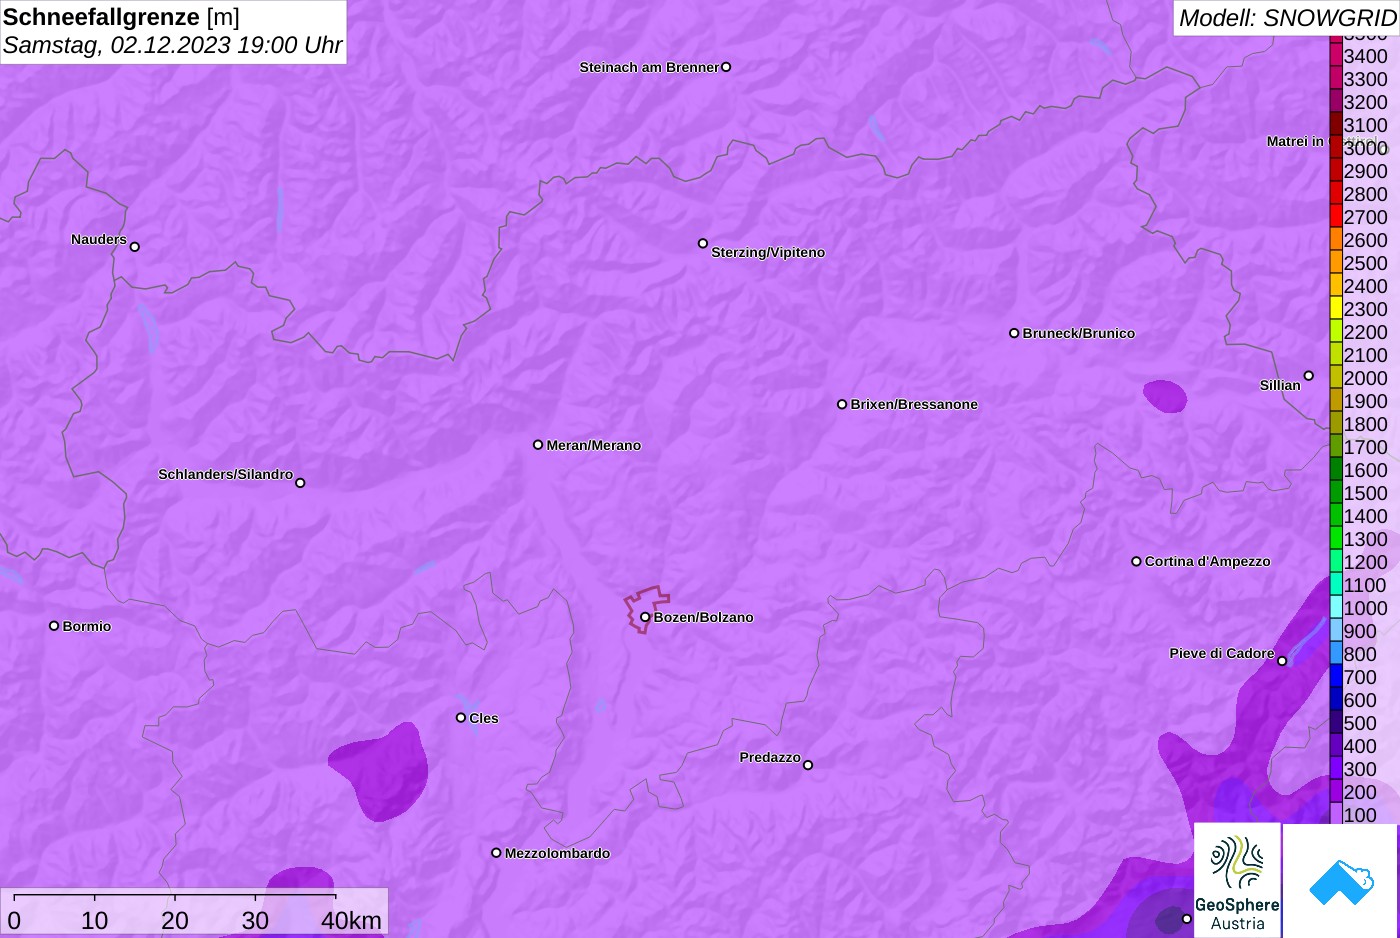The image size is (1400, 938).
Task: Click the Cortina d'Ampezzo label
Action: click(x=1208, y=561)
